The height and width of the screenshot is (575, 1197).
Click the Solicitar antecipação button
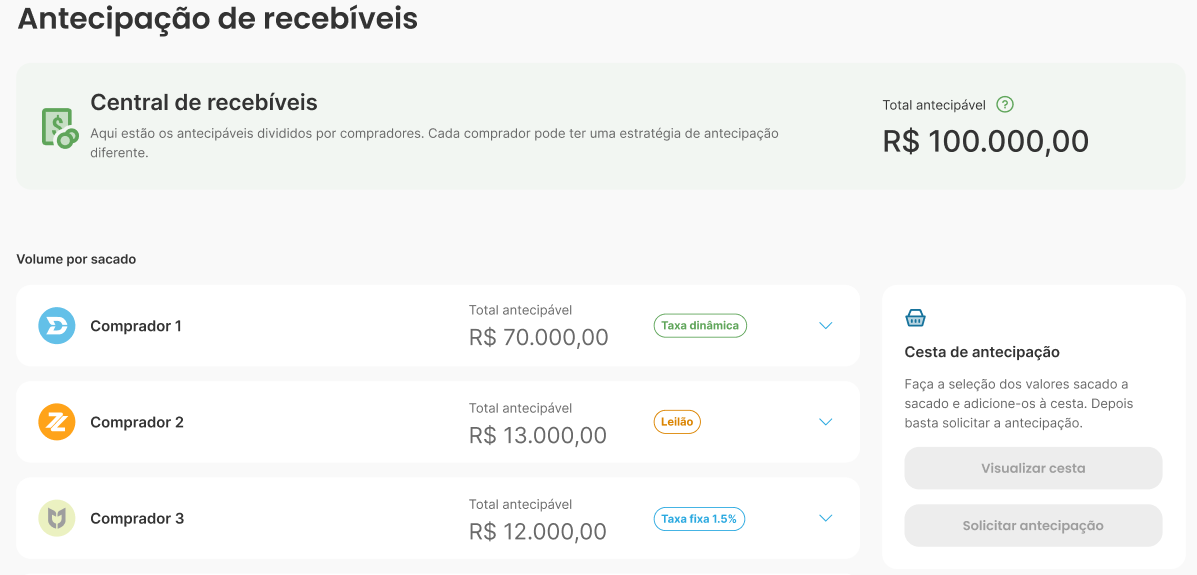pos(1034,525)
